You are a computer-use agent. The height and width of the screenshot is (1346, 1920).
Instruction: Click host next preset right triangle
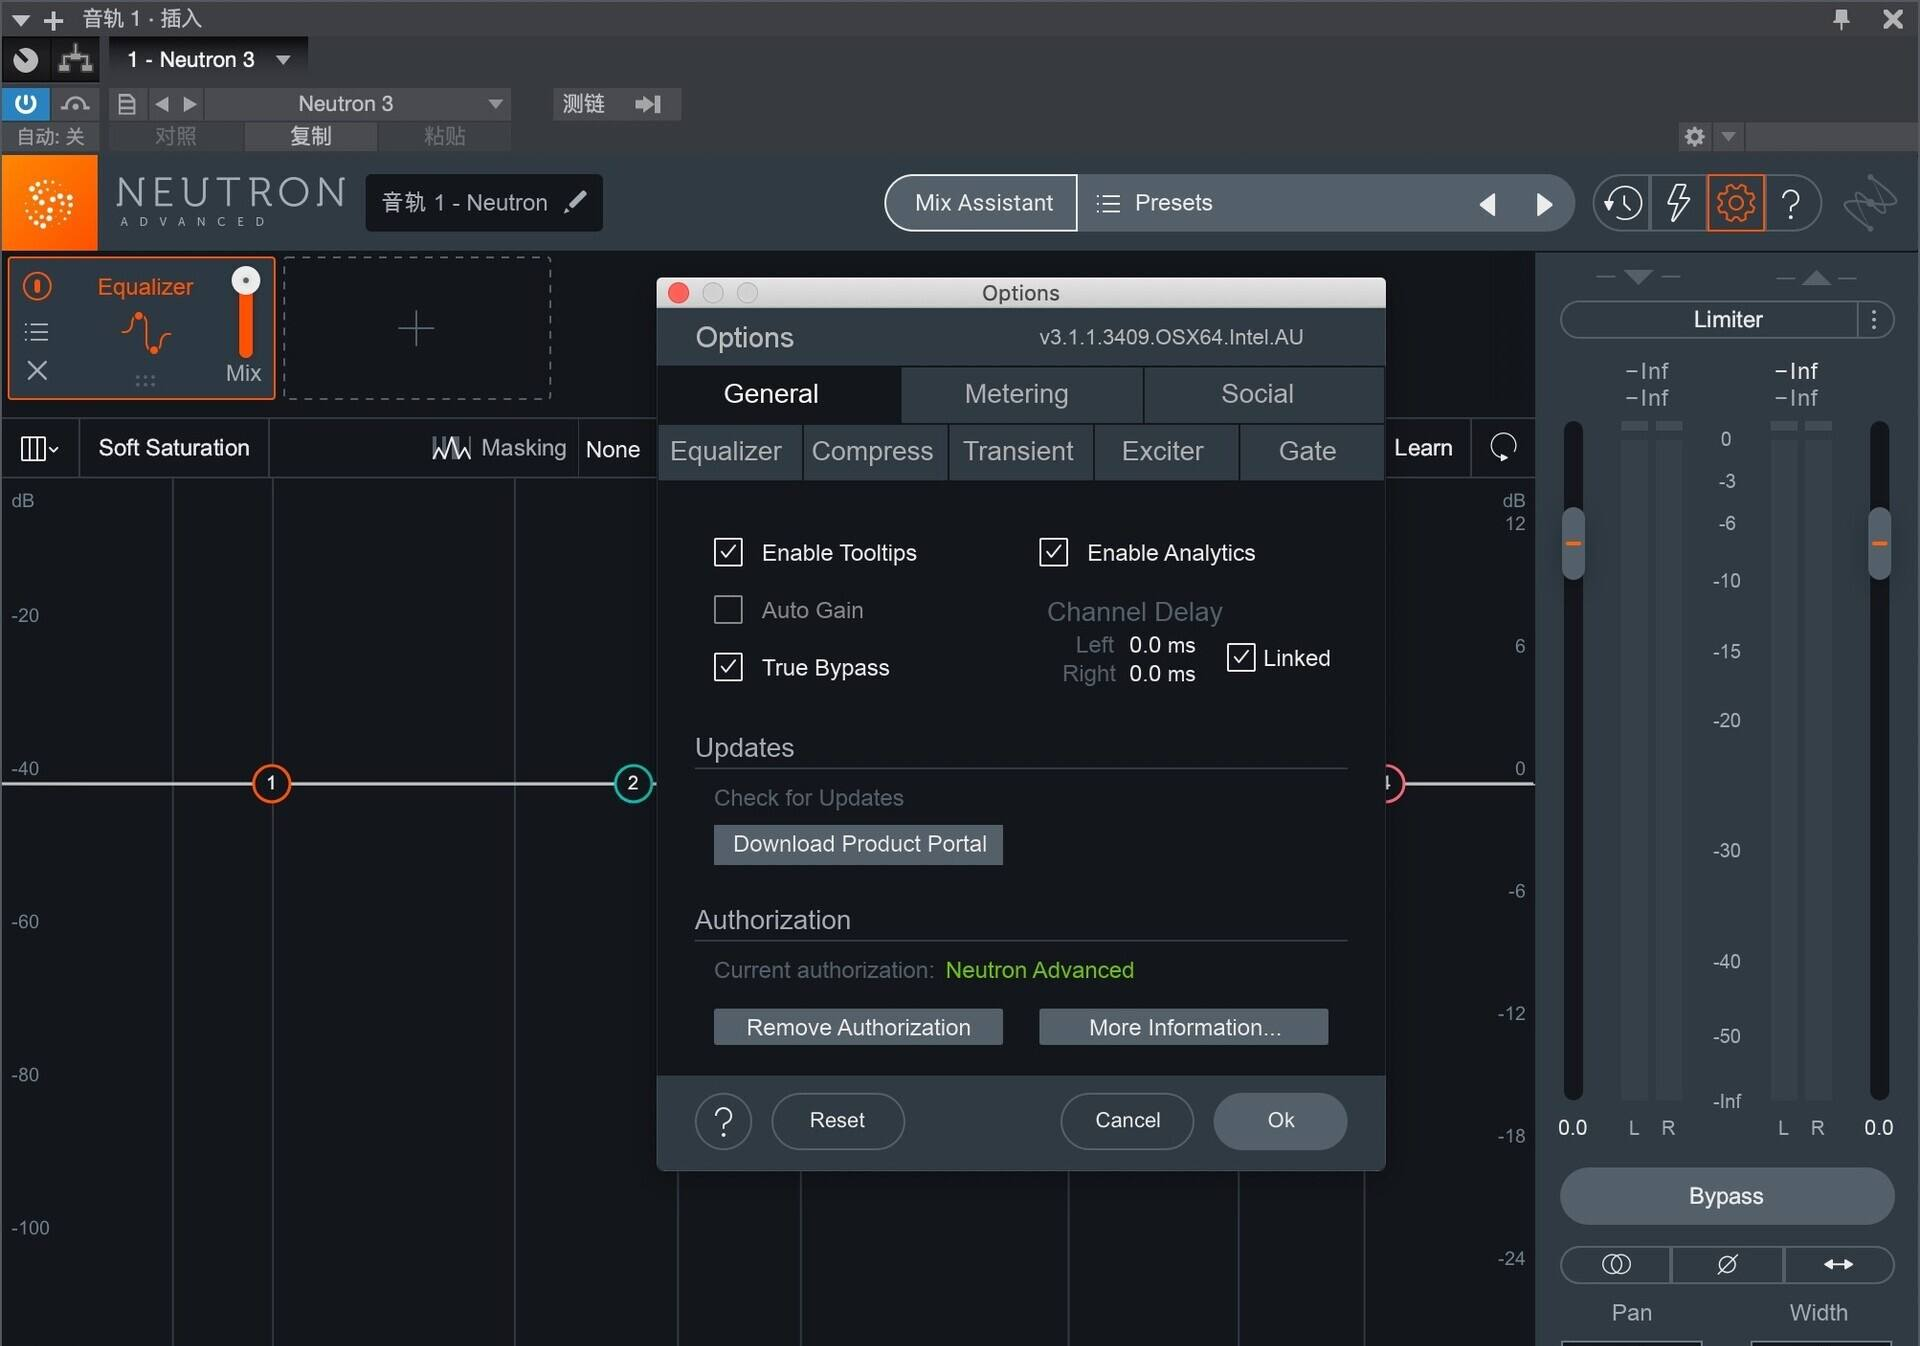pyautogui.click(x=190, y=103)
